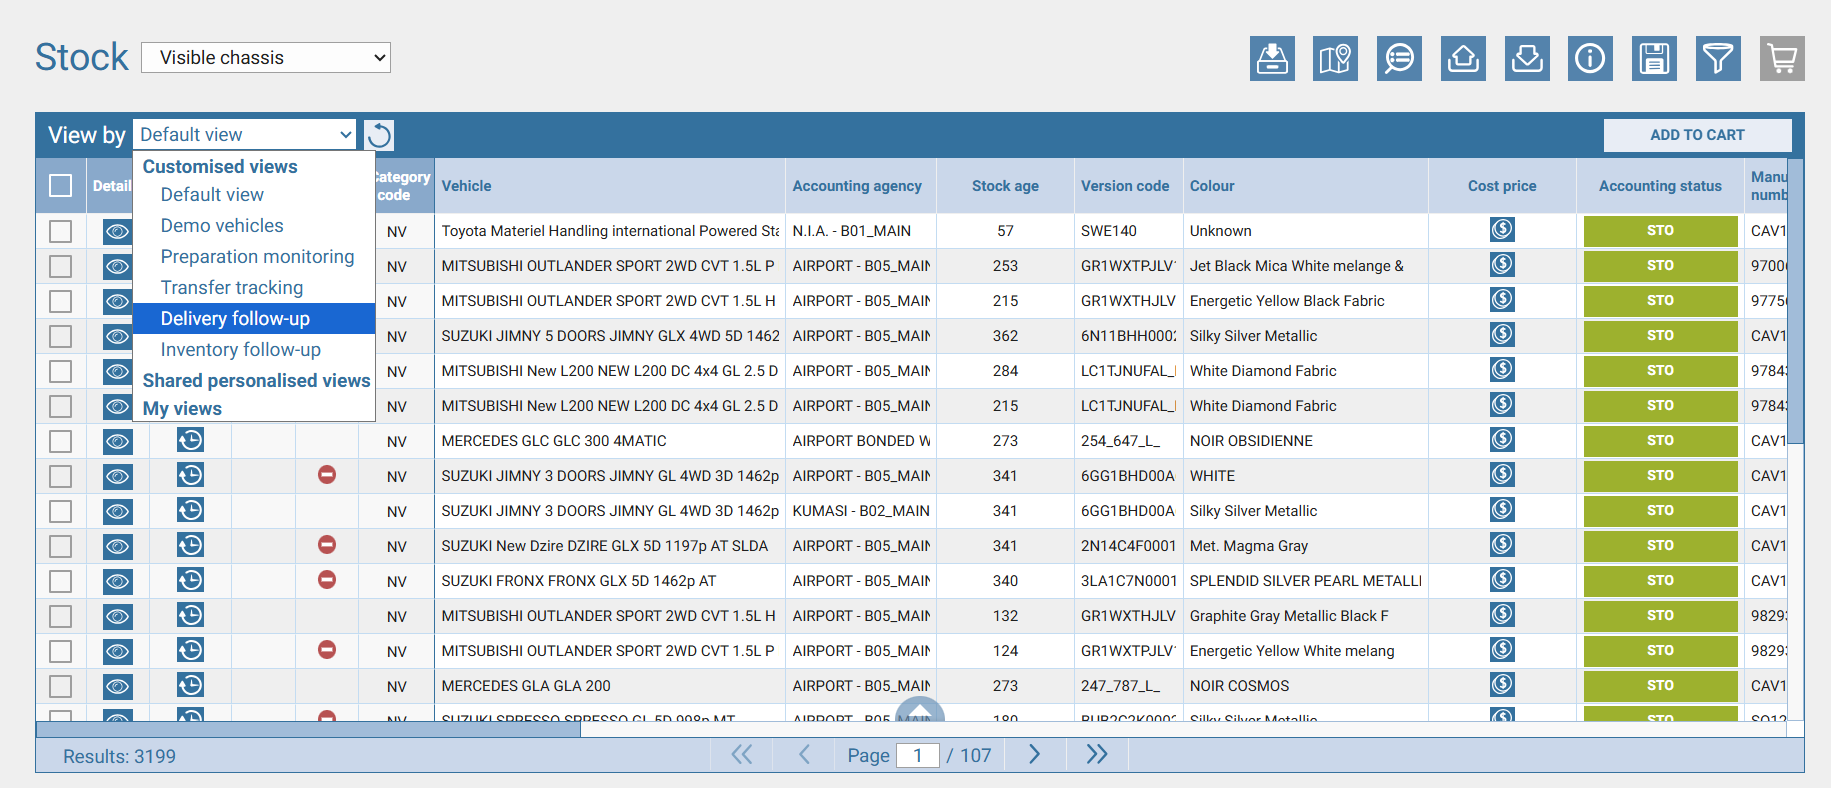The height and width of the screenshot is (788, 1831).
Task: Click the vertical scrollbar on table right
Action: 1796,300
